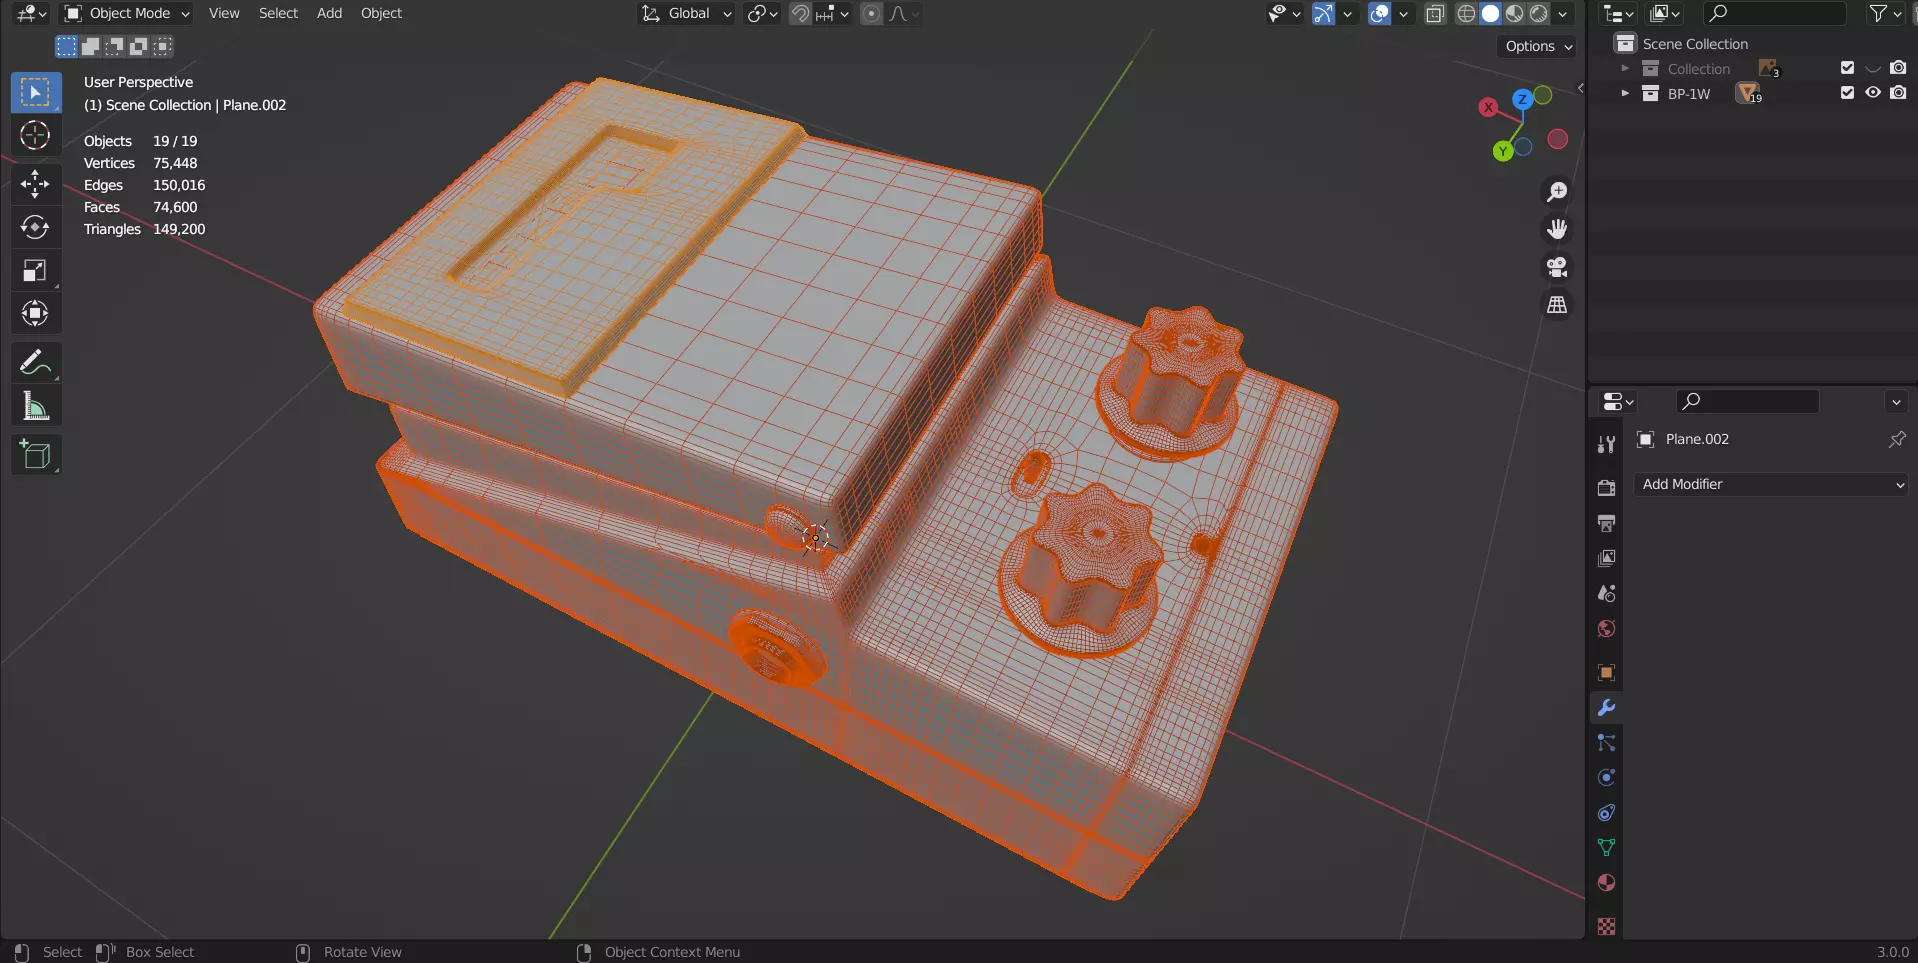Viewport: 1918px width, 963px height.
Task: Disable BP-1W in renders
Action: [1898, 93]
